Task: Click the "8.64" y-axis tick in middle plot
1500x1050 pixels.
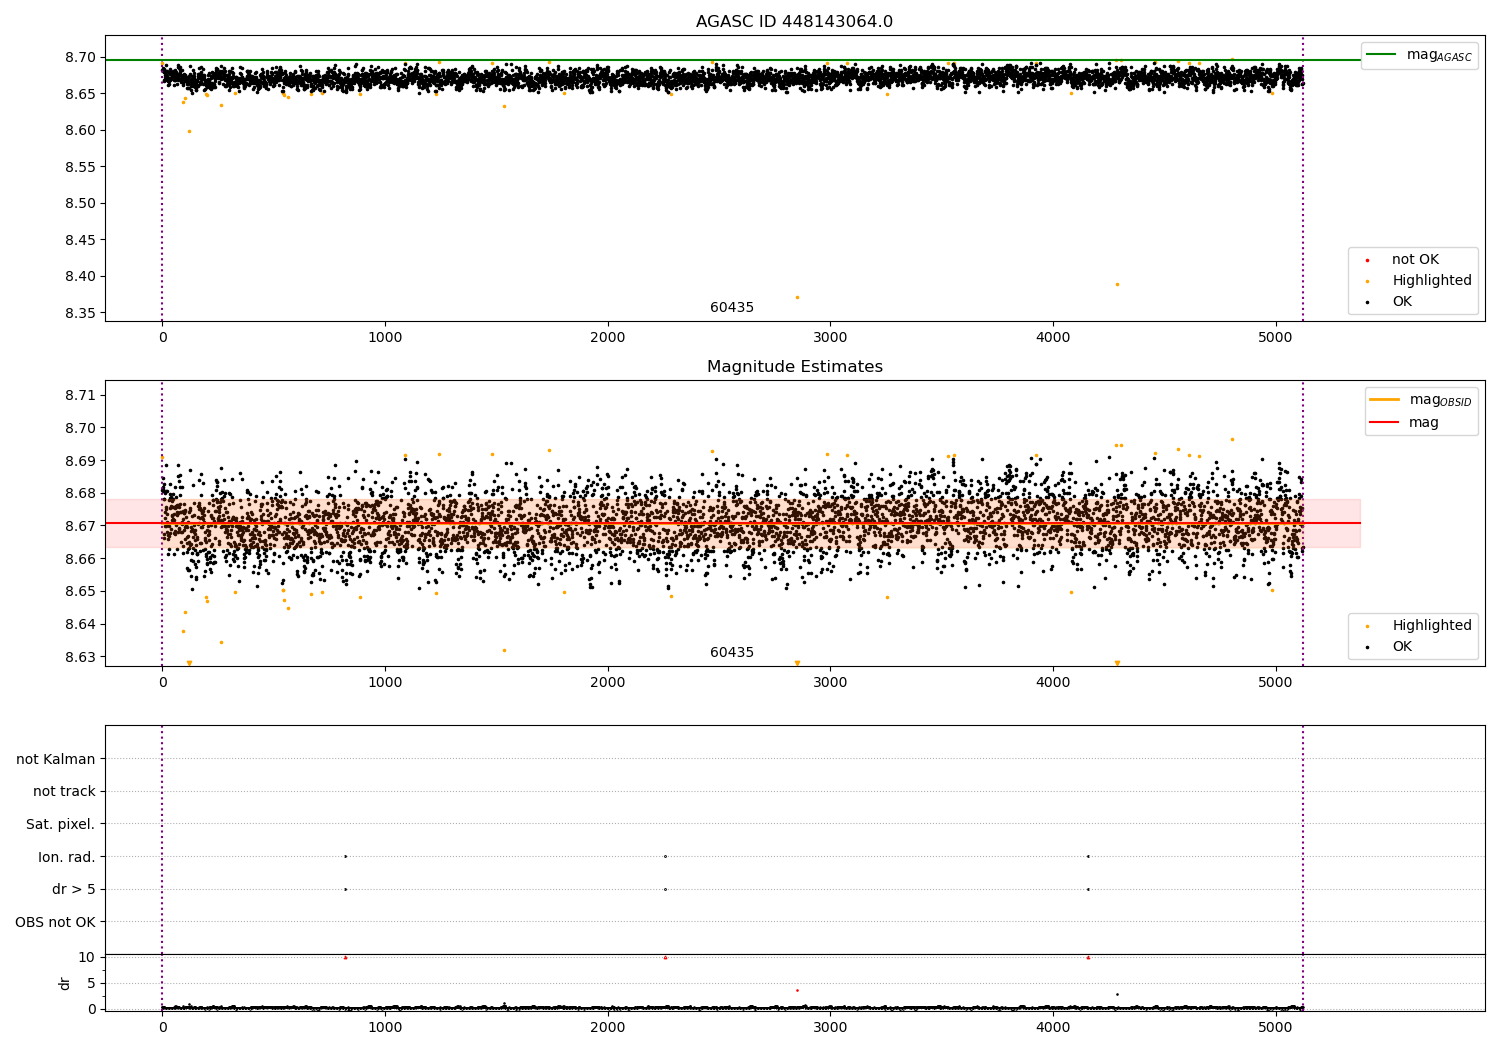Action: click(x=80, y=625)
